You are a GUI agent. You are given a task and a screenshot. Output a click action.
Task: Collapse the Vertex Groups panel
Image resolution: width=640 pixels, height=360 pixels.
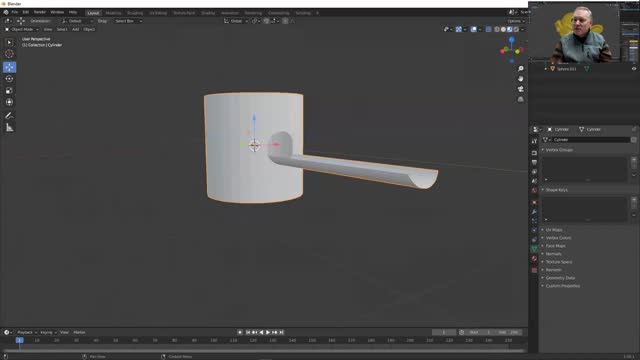[x=559, y=150]
